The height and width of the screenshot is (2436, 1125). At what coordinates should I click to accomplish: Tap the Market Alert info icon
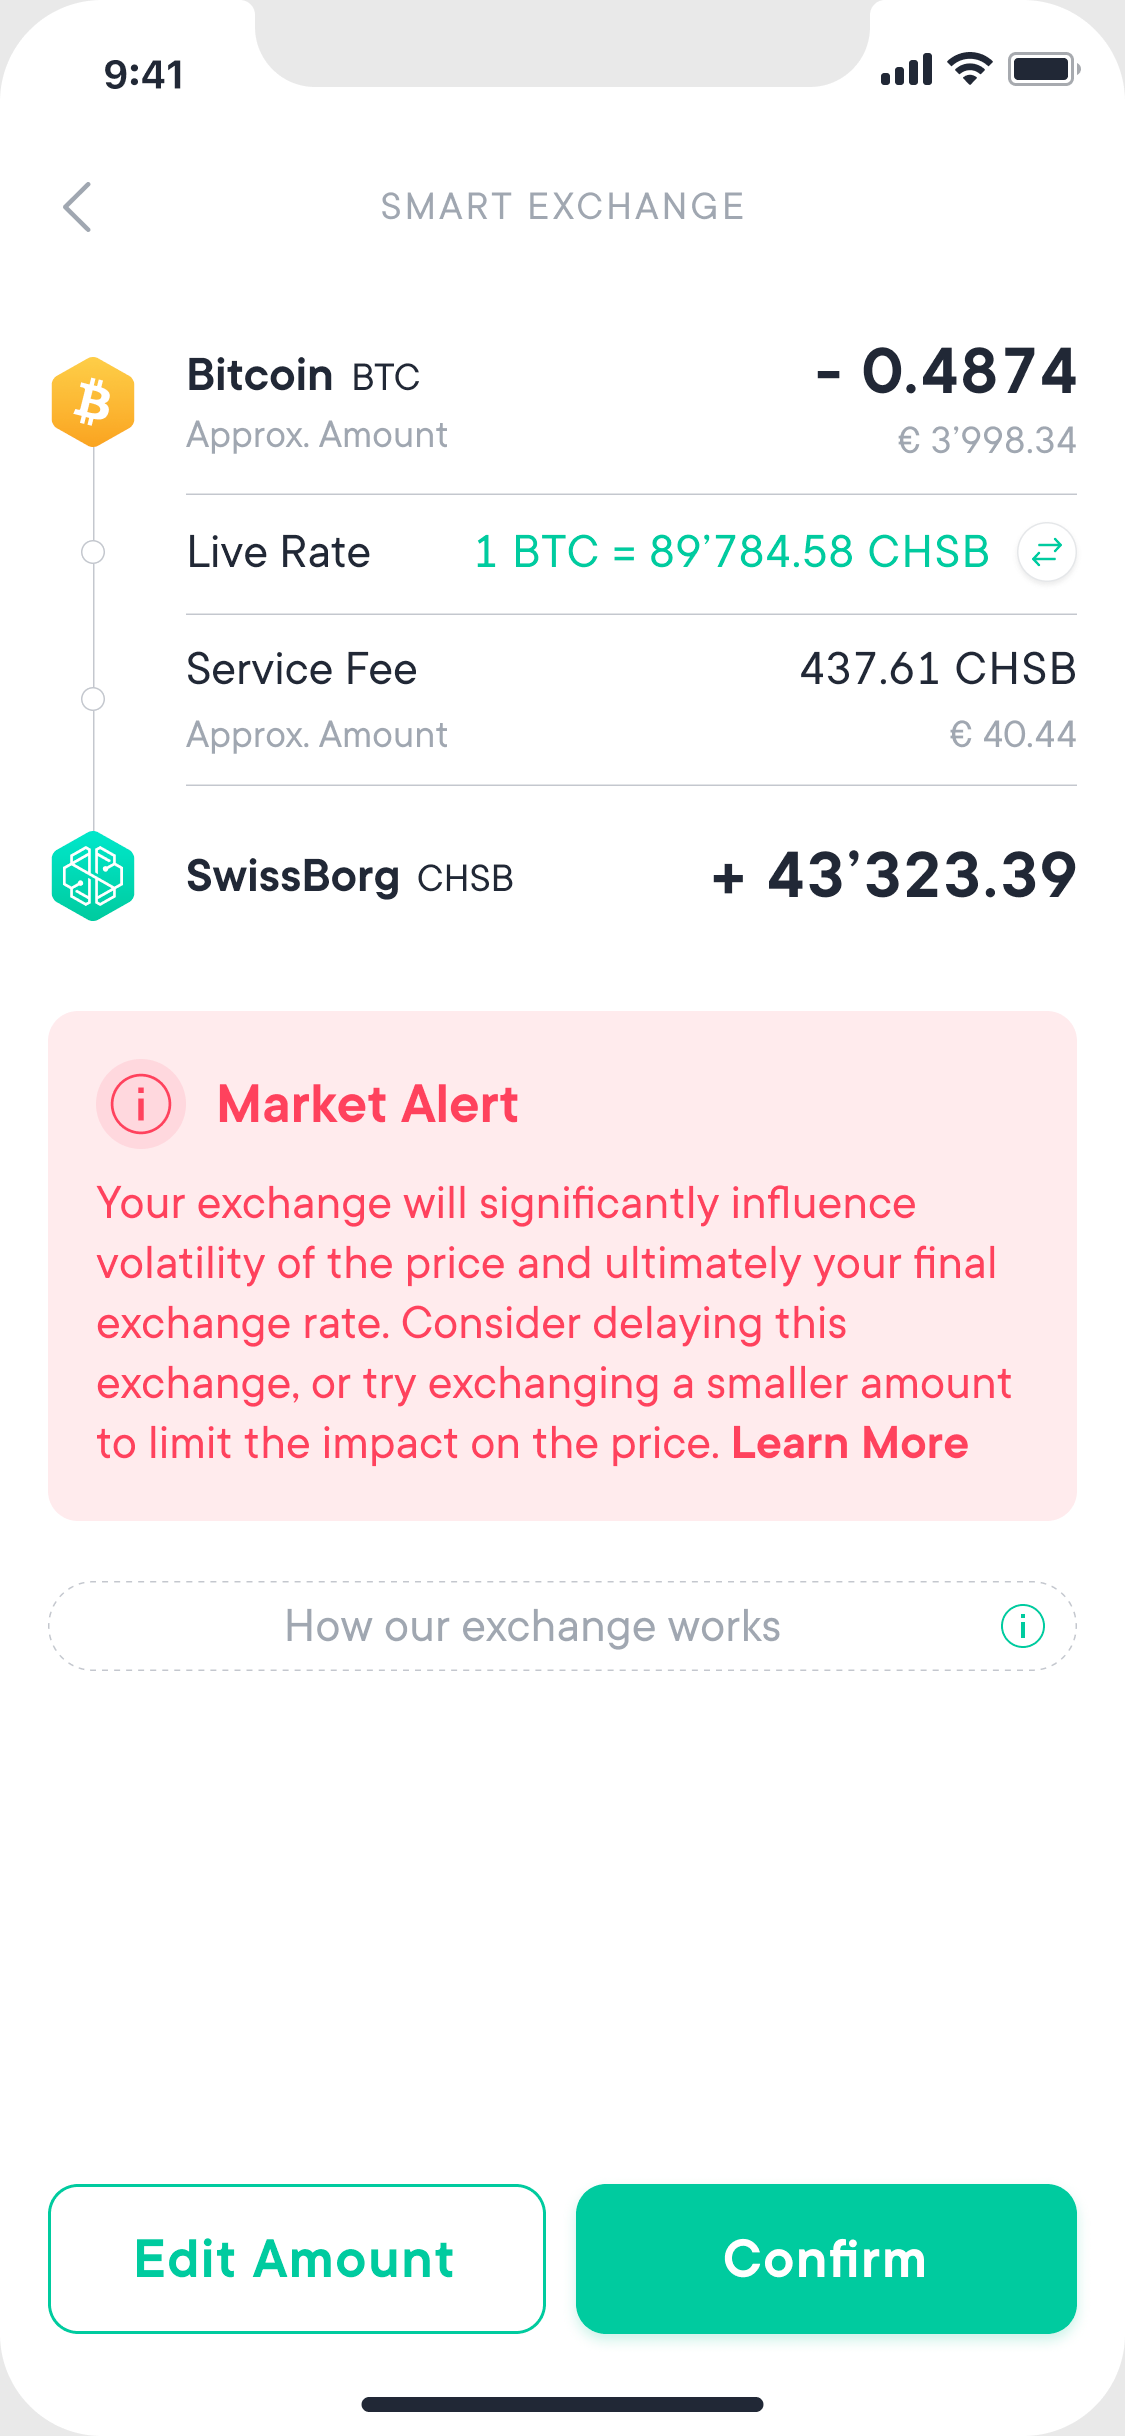141,1104
